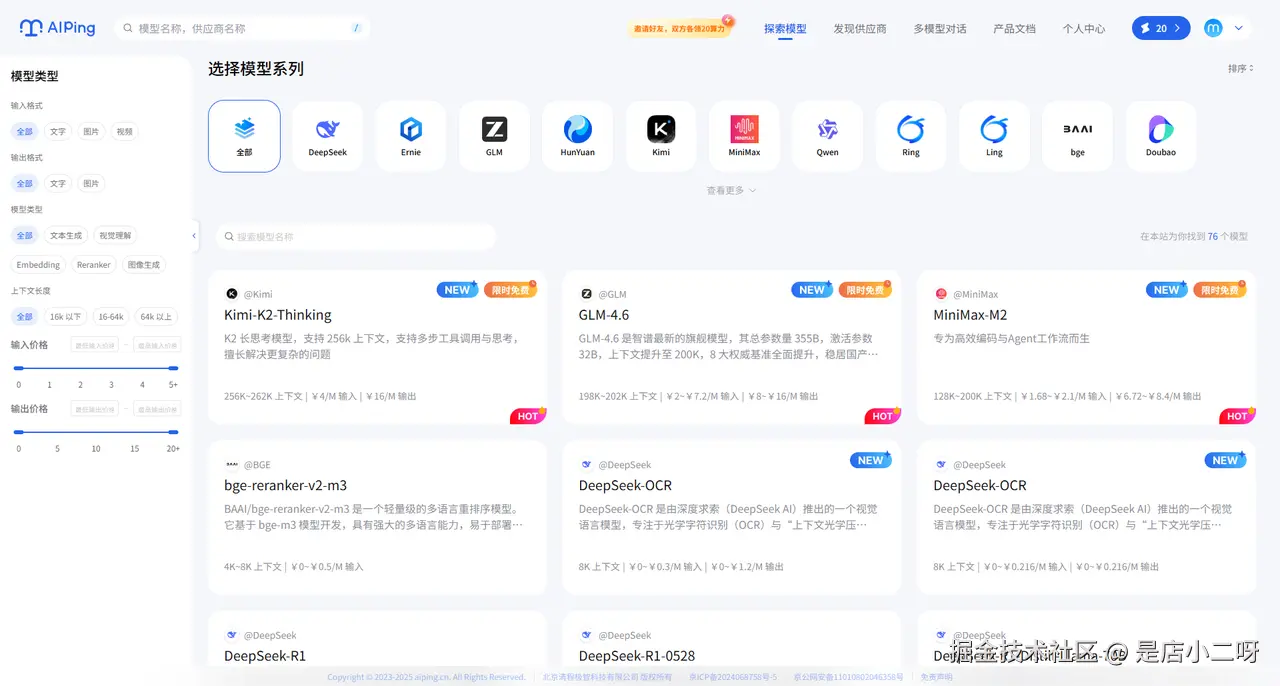The image size is (1280, 686).
Task: Select 图片 under 输出格式
Action: [91, 183]
